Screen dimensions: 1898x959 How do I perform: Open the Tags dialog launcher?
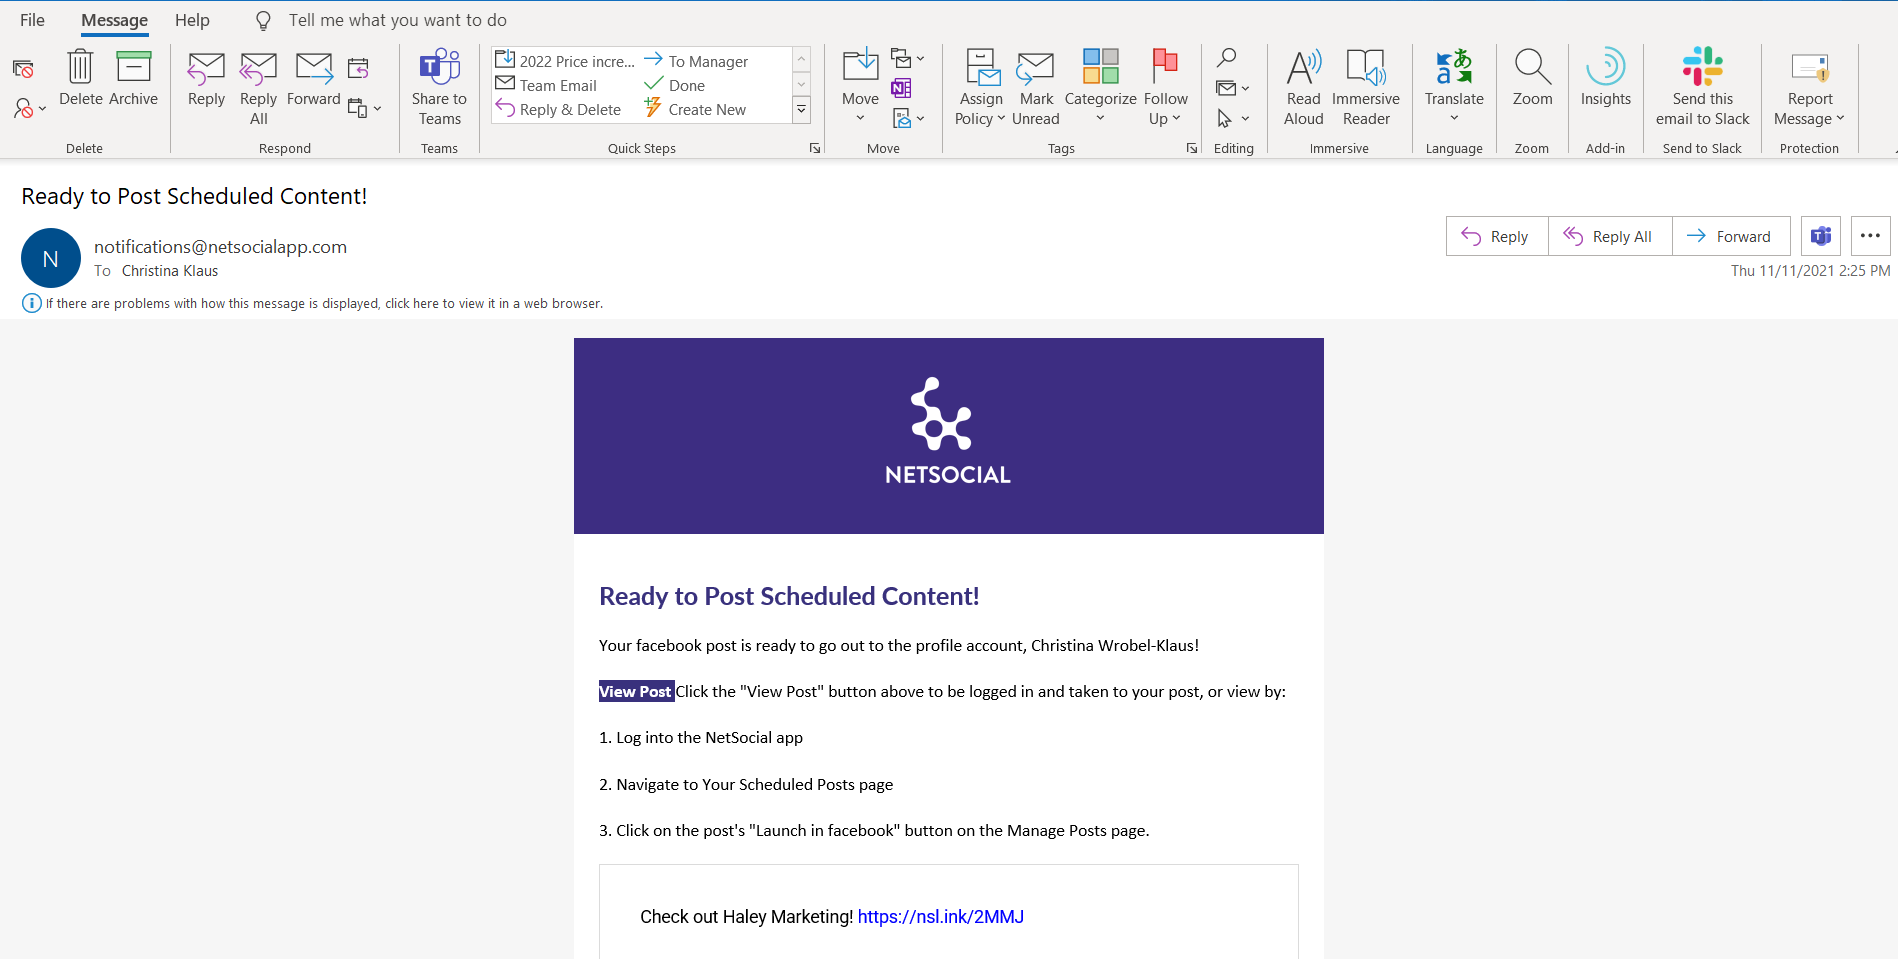[x=1192, y=148]
